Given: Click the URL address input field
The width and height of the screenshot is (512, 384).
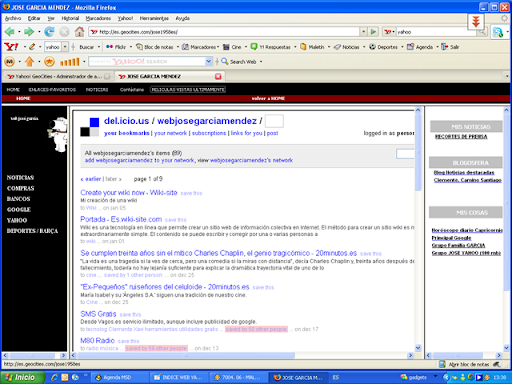Looking at the screenshot, I should click(x=224, y=32).
